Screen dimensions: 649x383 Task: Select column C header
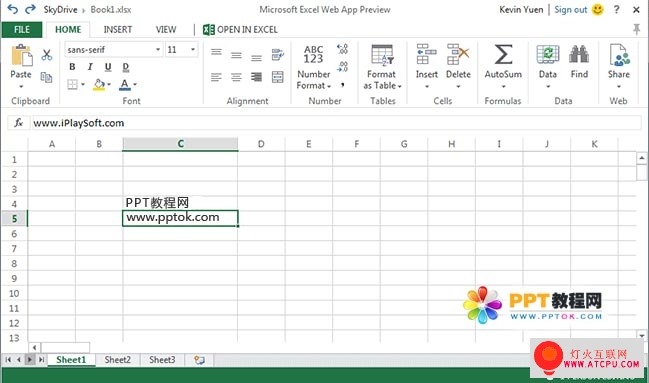click(180, 144)
